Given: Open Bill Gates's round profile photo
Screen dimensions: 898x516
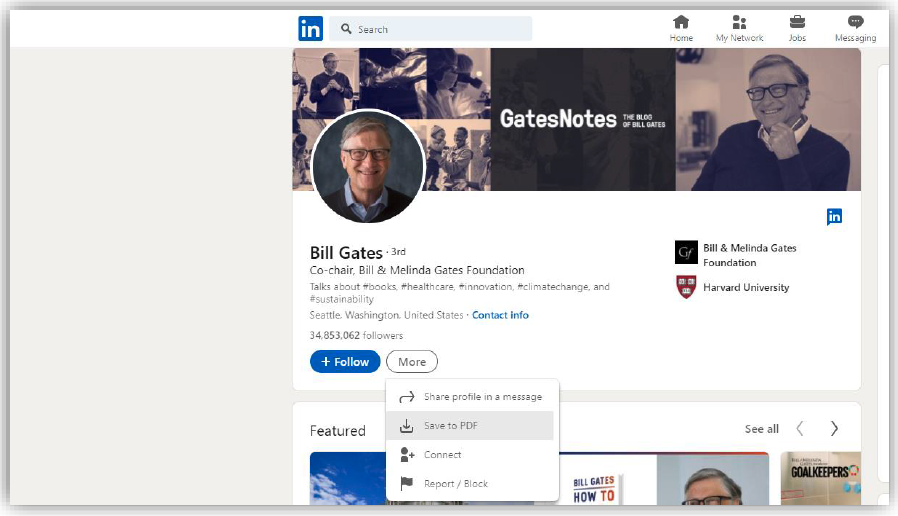Looking at the screenshot, I should click(x=368, y=166).
